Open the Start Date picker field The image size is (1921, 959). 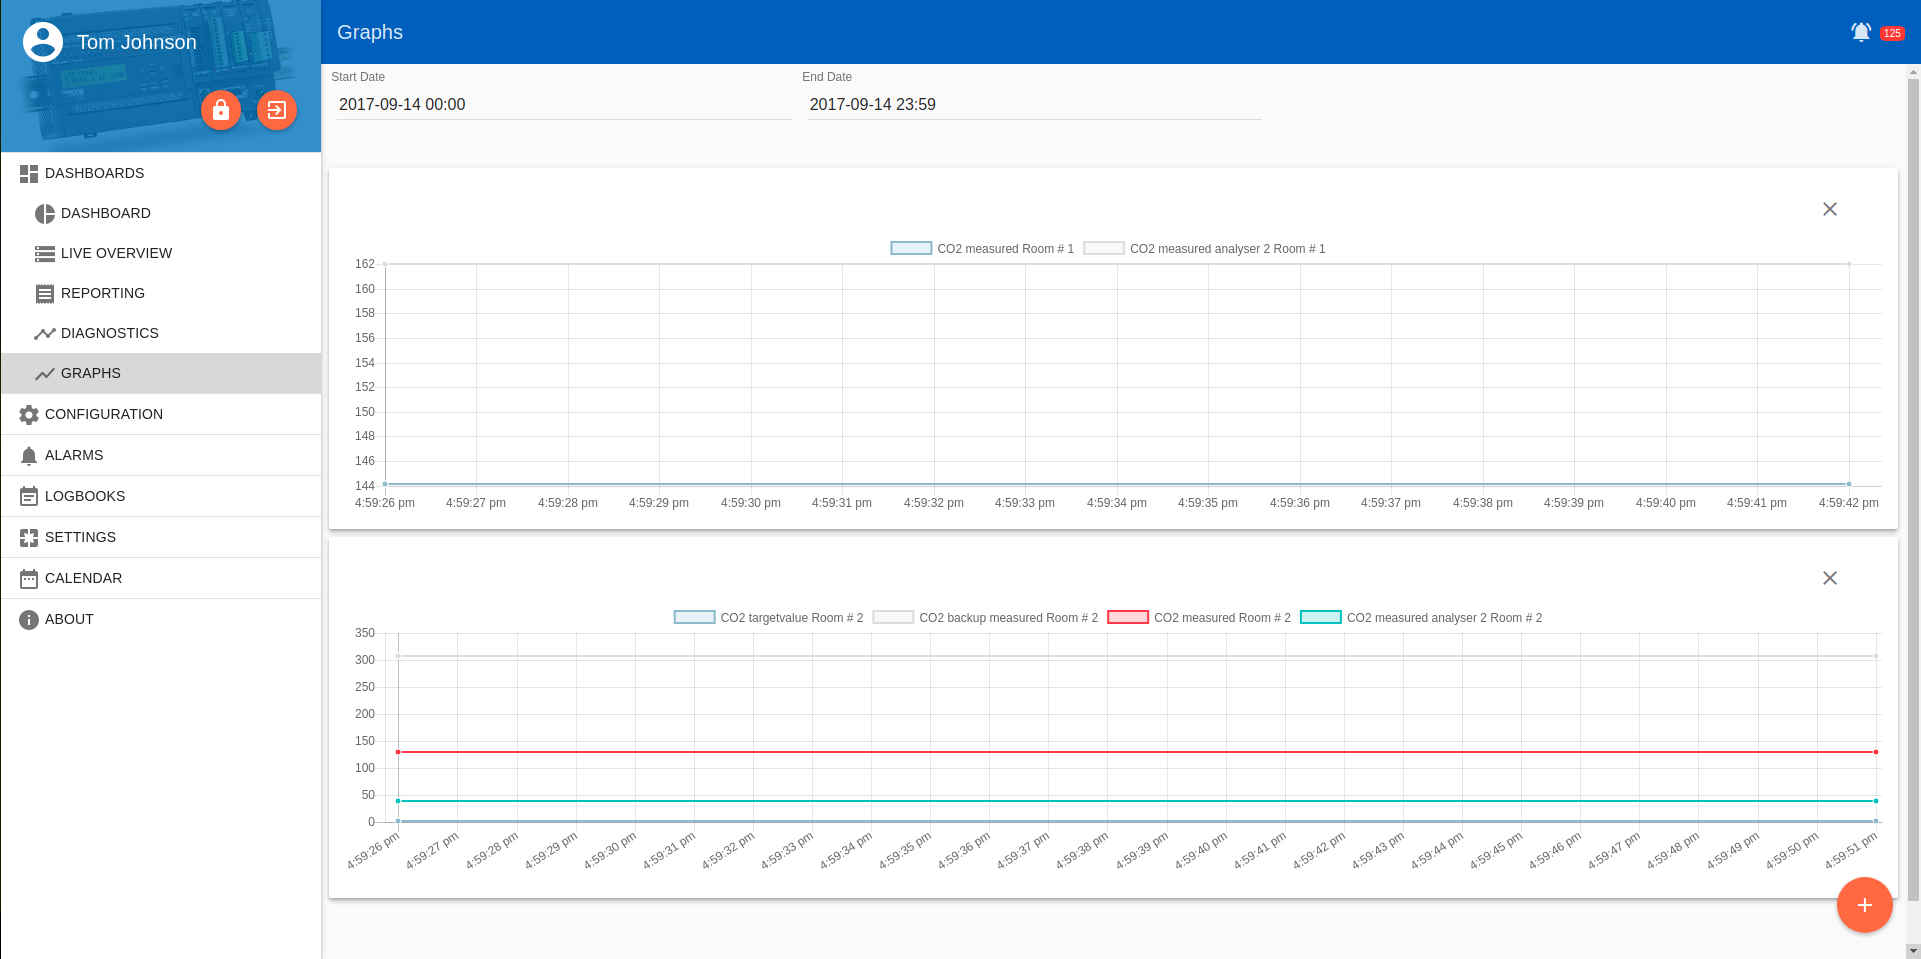click(x=564, y=105)
